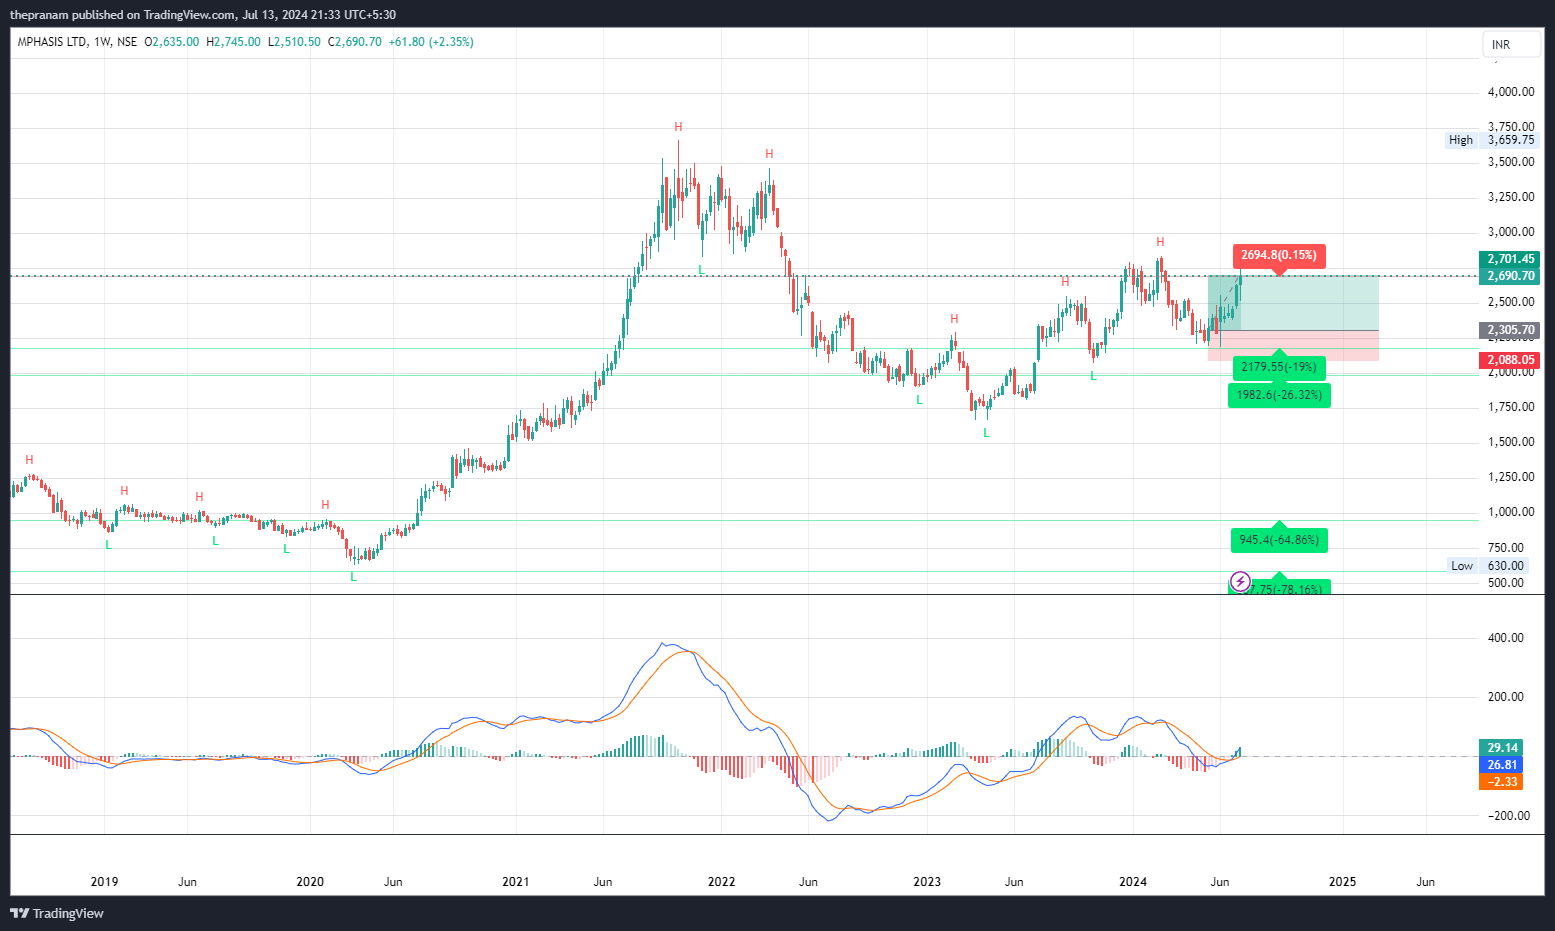Click the 2019 label on time axis
Viewport: 1555px width, 931px height.
(x=104, y=882)
